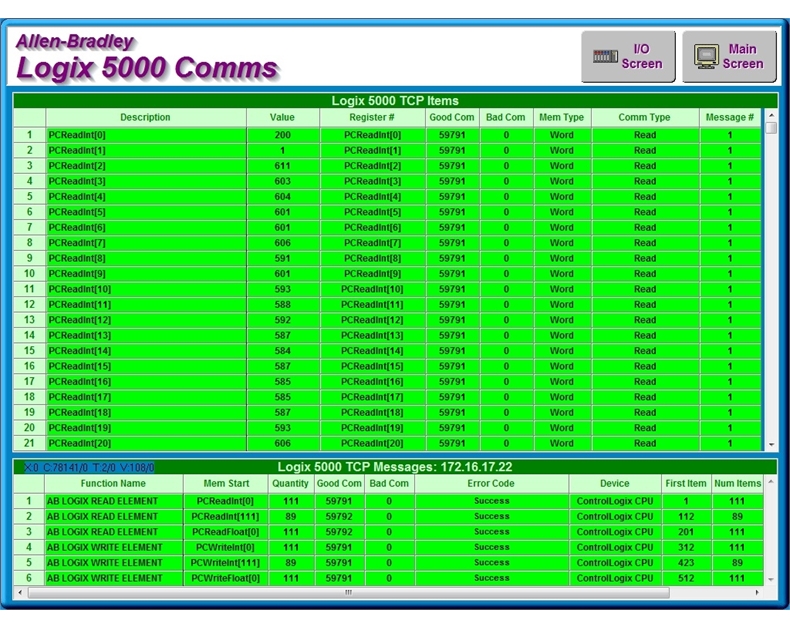Click the horizontal scrollbar thumb
The height and width of the screenshot is (627, 790).
[349, 592]
